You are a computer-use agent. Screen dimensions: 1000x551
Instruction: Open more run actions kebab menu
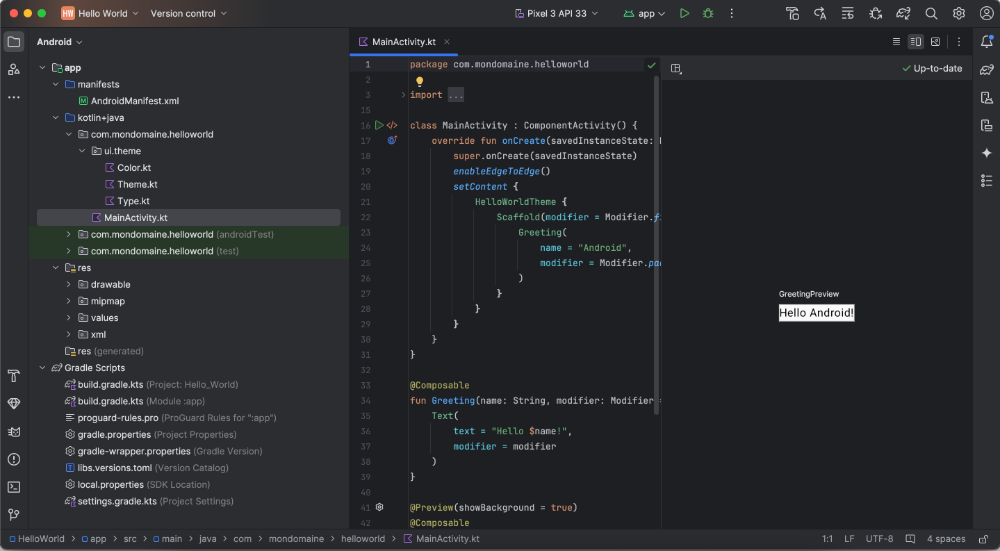[x=732, y=13]
